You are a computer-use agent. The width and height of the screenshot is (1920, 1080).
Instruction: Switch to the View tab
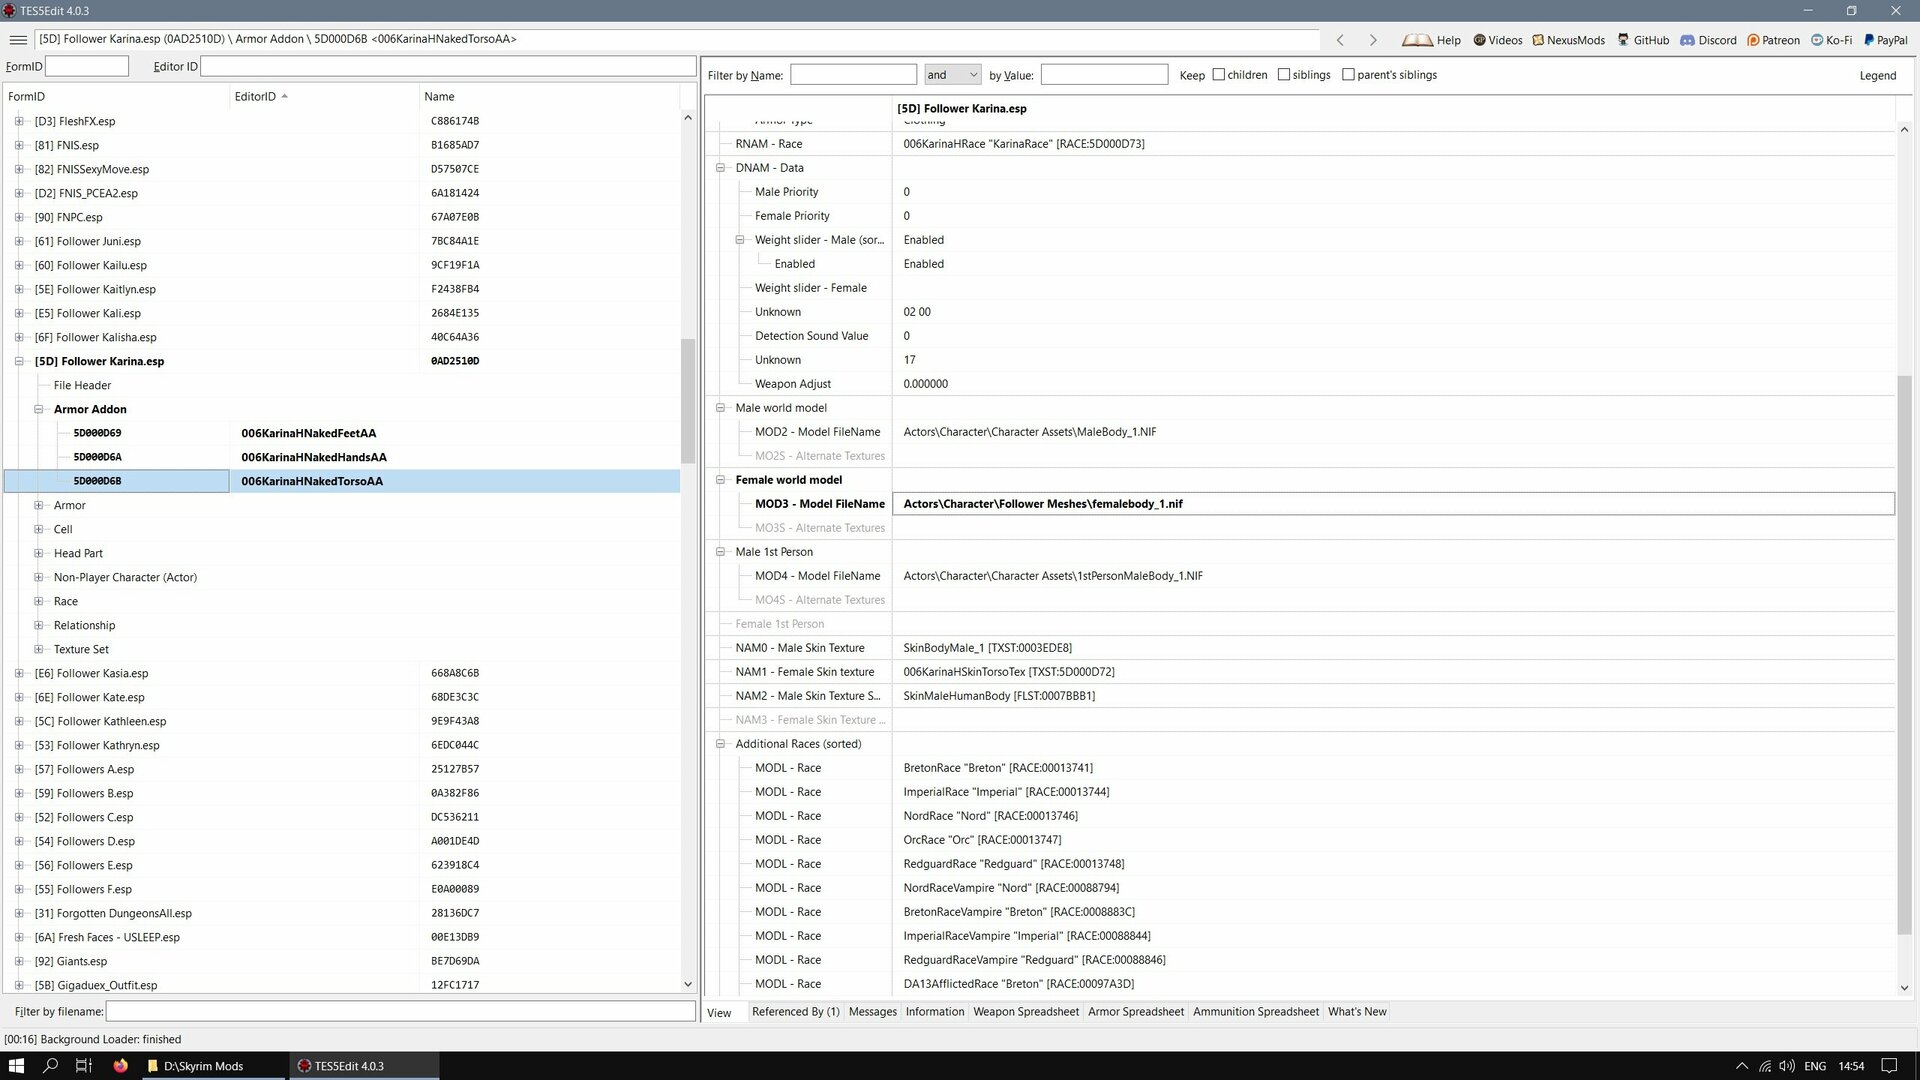[720, 1013]
